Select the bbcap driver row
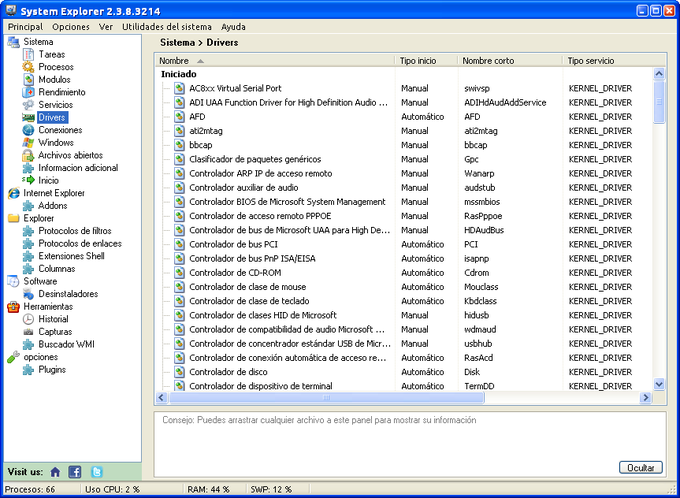The image size is (680, 498). click(x=403, y=145)
